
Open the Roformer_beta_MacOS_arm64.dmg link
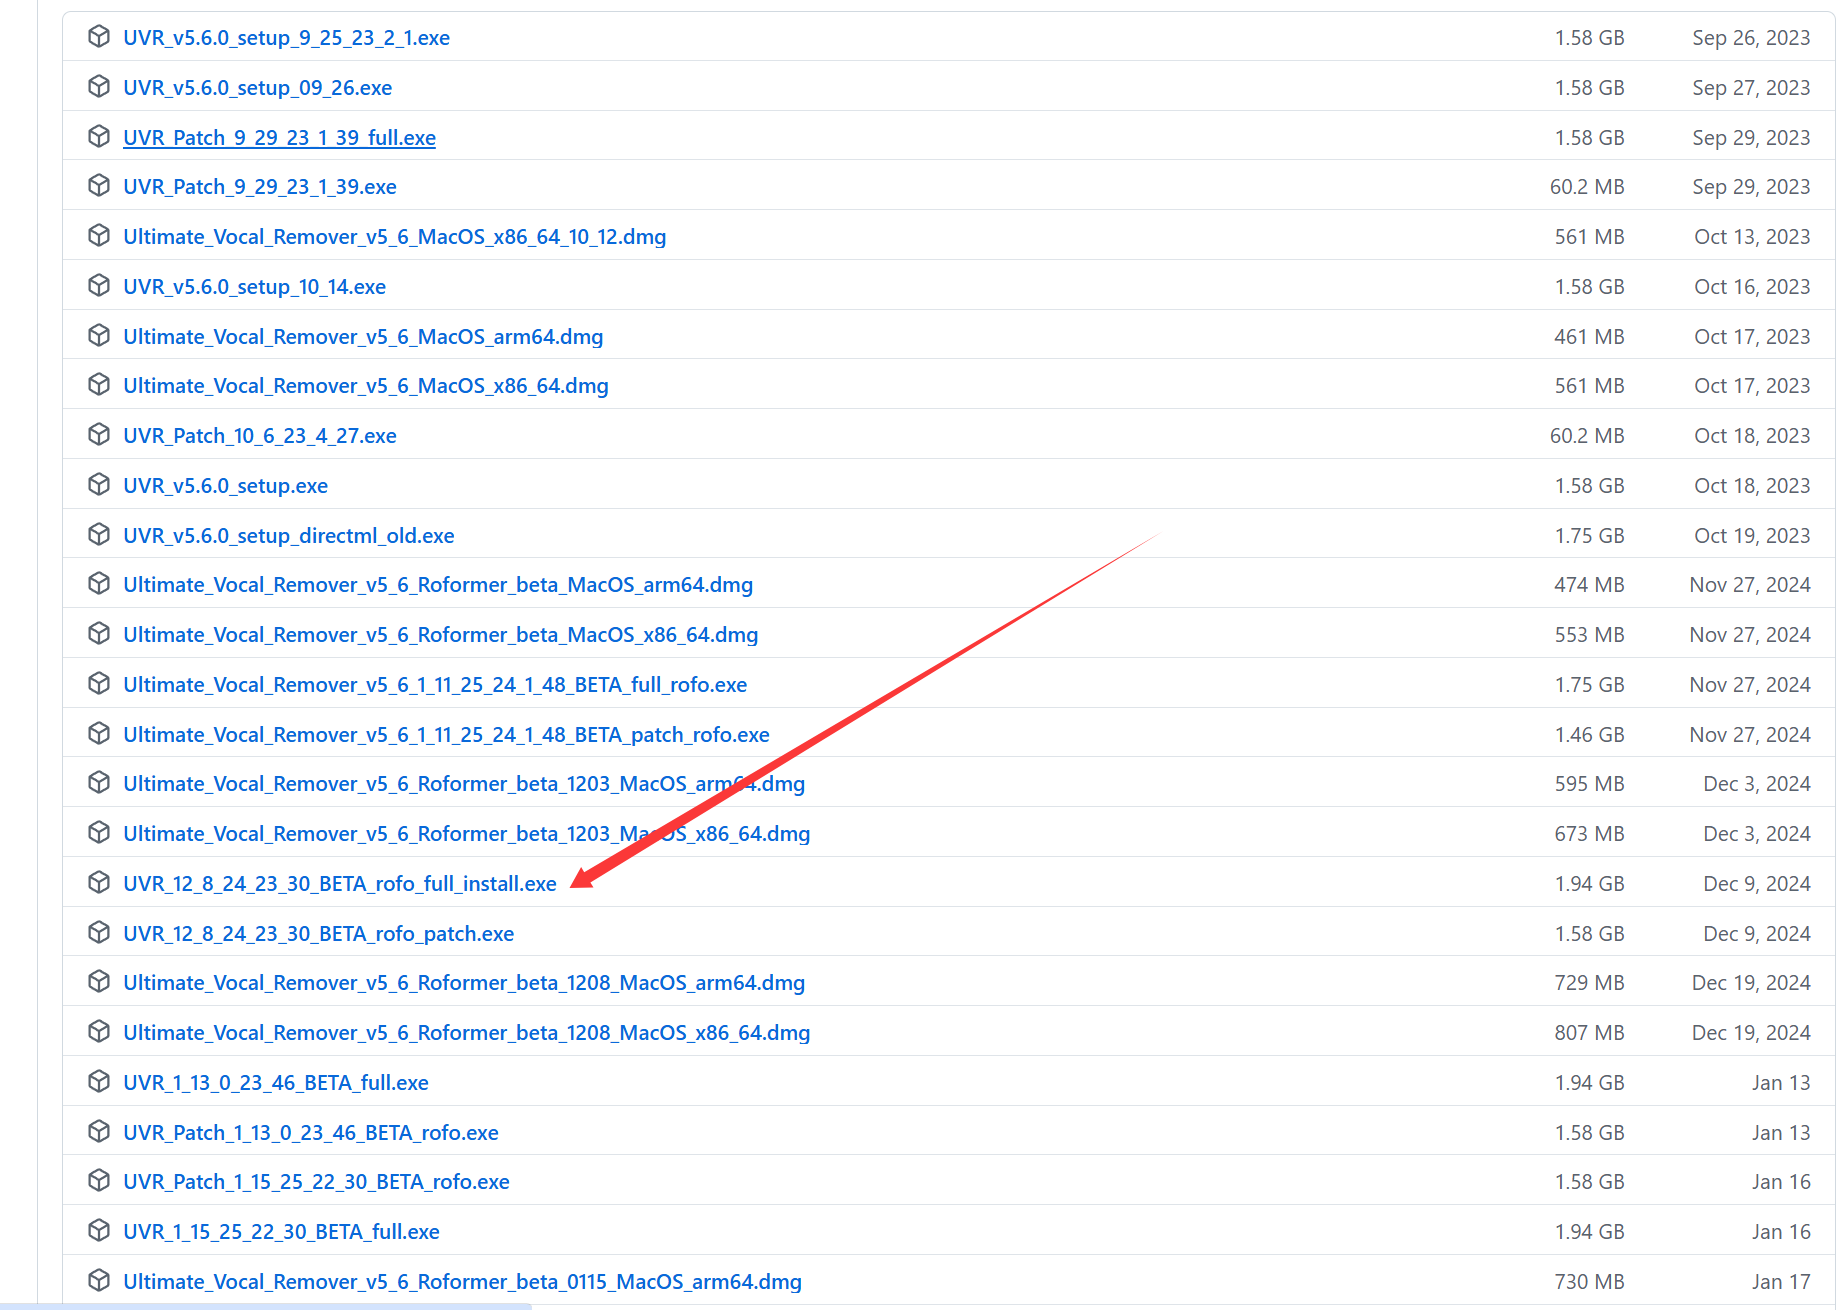(x=438, y=585)
